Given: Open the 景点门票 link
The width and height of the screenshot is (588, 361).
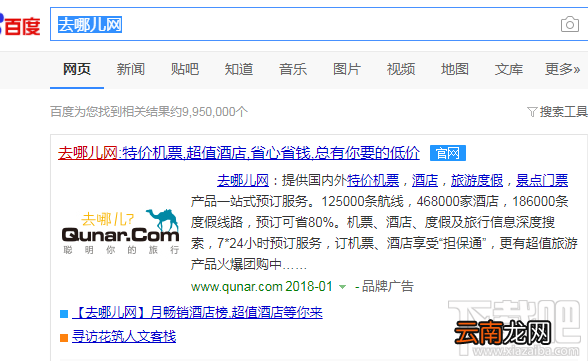Looking at the screenshot, I should point(542,180).
